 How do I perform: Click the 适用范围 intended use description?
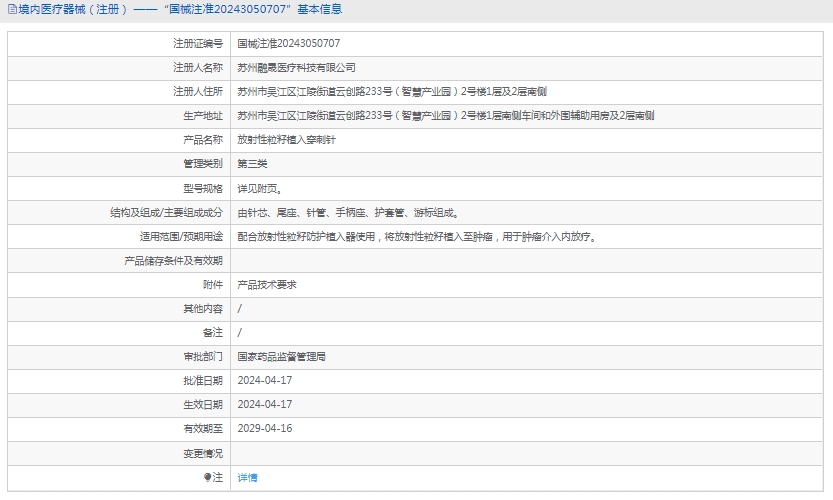tap(418, 237)
